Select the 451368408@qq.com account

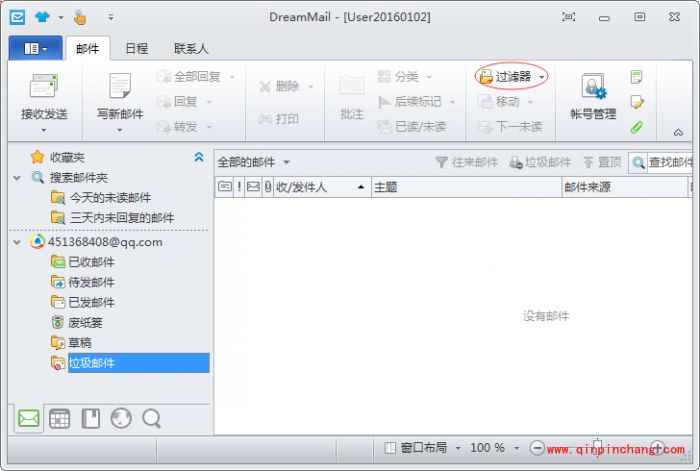[96, 242]
